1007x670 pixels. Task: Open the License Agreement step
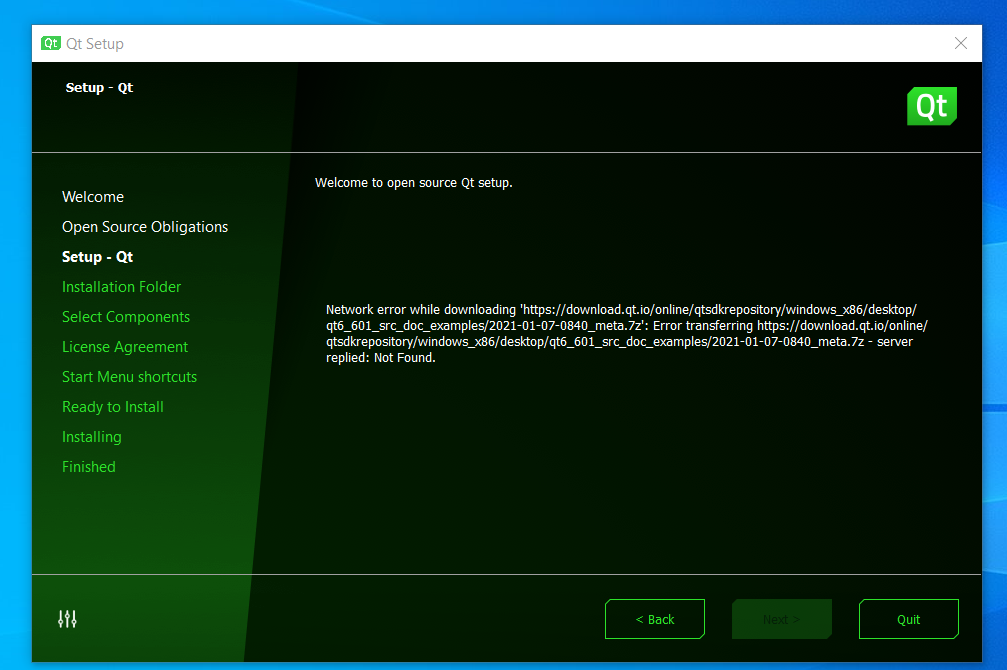coord(125,347)
